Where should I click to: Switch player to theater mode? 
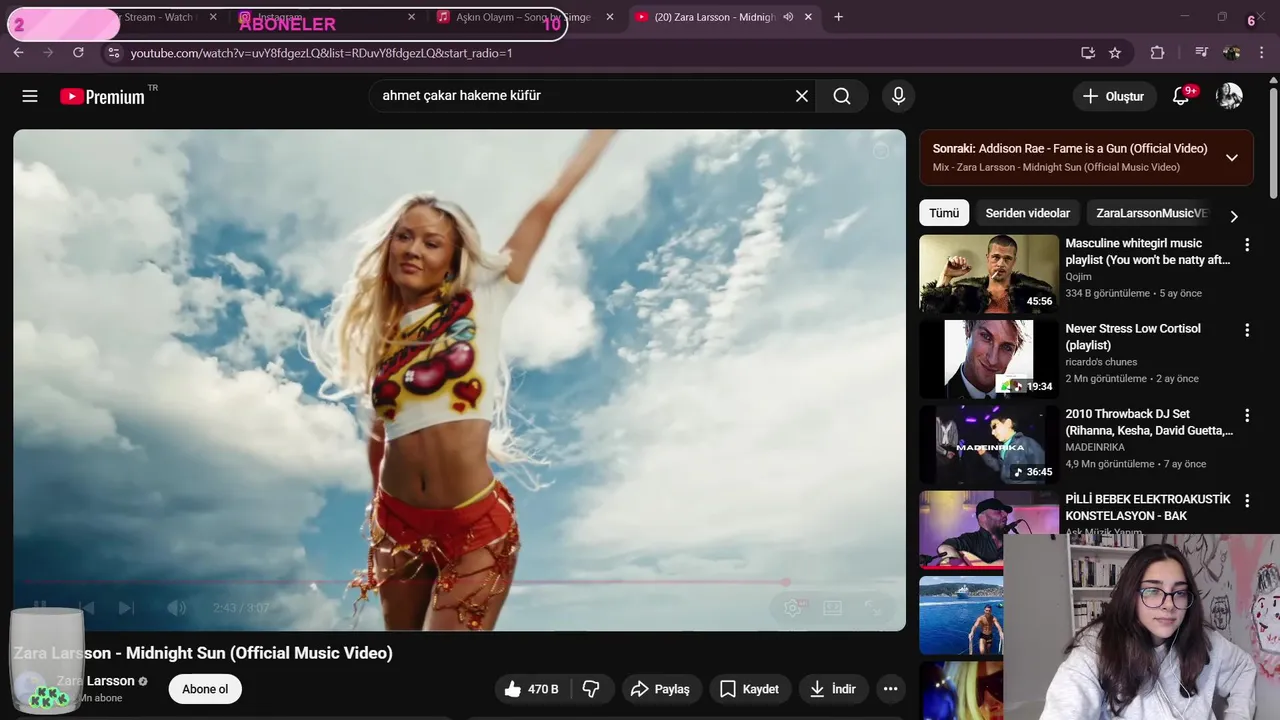coord(832,607)
